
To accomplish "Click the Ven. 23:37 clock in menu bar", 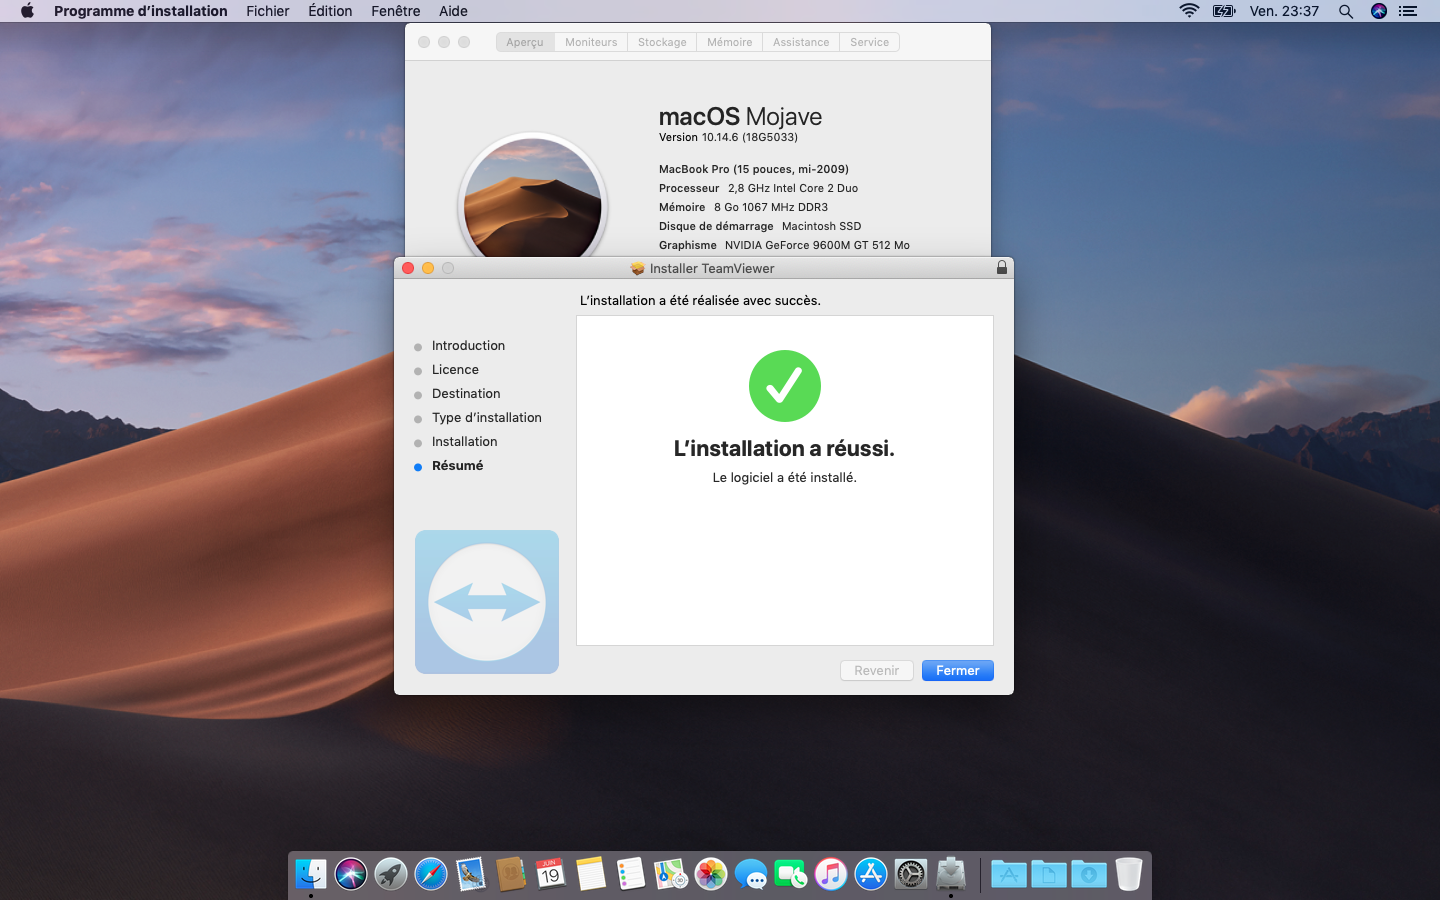I will tap(1284, 11).
